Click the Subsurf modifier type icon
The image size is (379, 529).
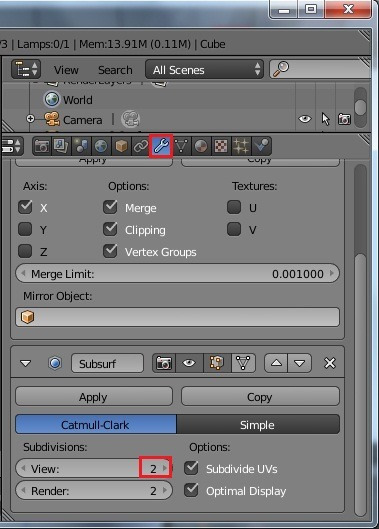coord(55,363)
